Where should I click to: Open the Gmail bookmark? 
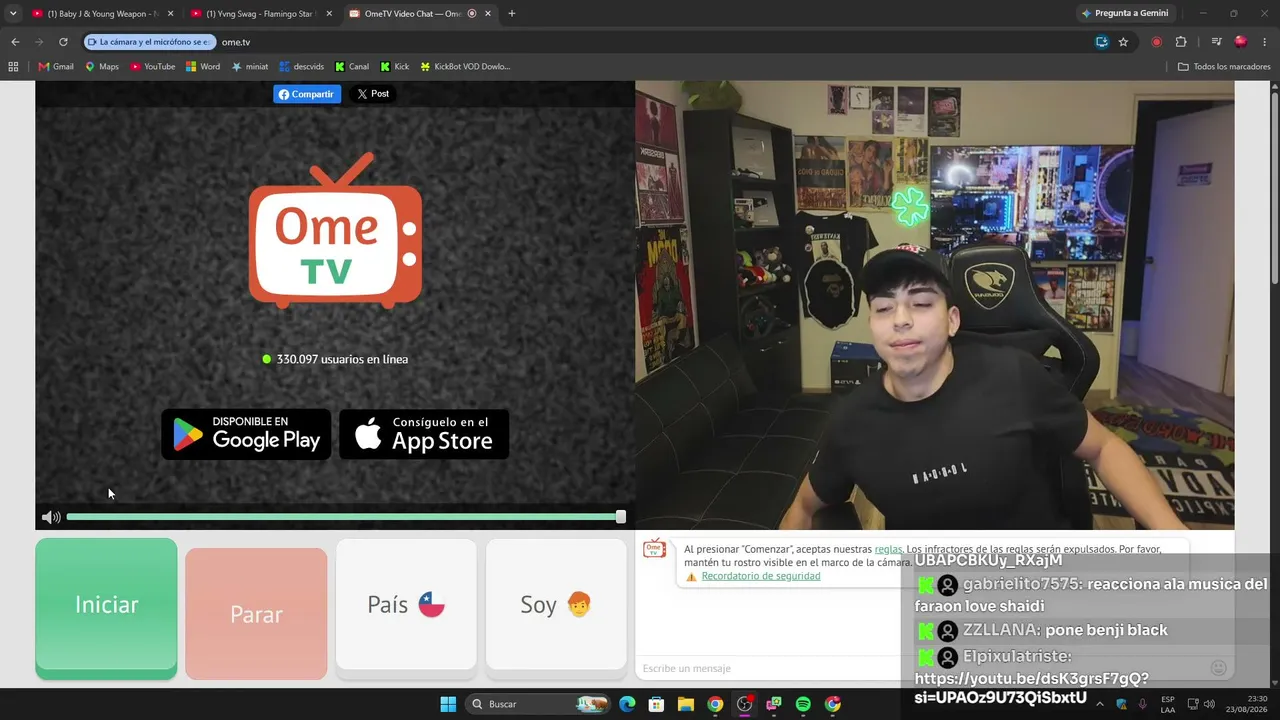56,67
